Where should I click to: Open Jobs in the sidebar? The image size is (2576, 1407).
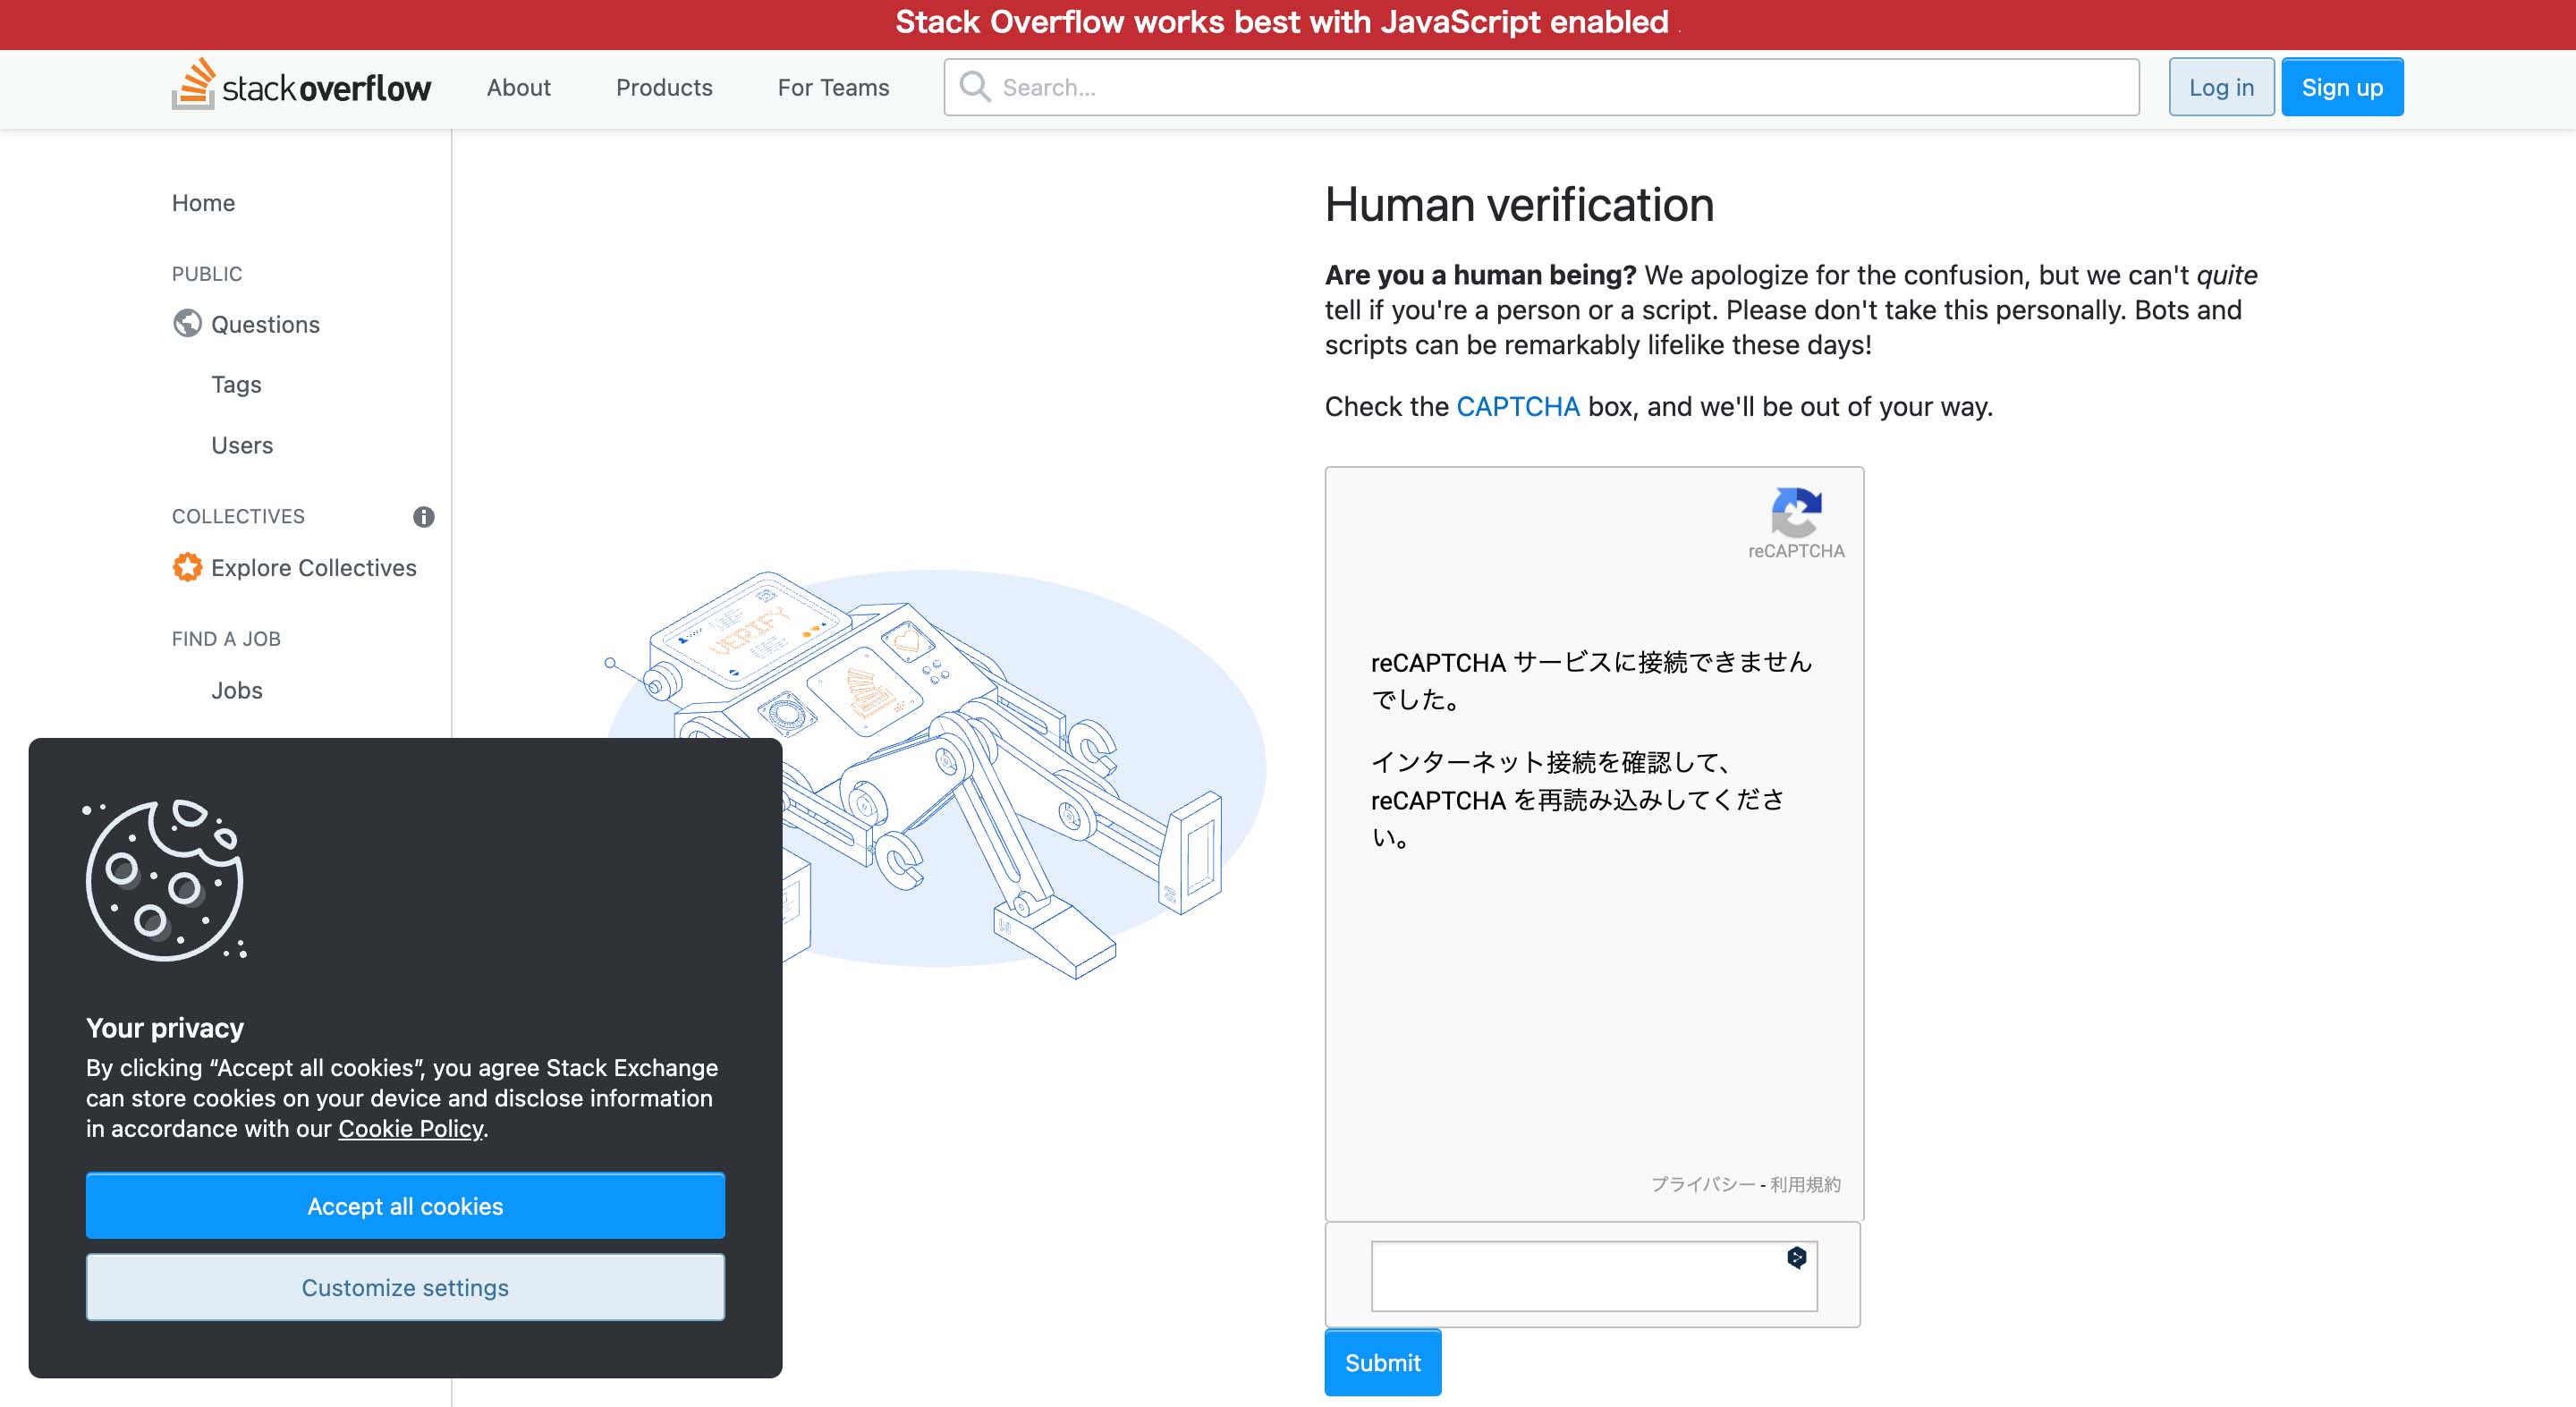(236, 690)
